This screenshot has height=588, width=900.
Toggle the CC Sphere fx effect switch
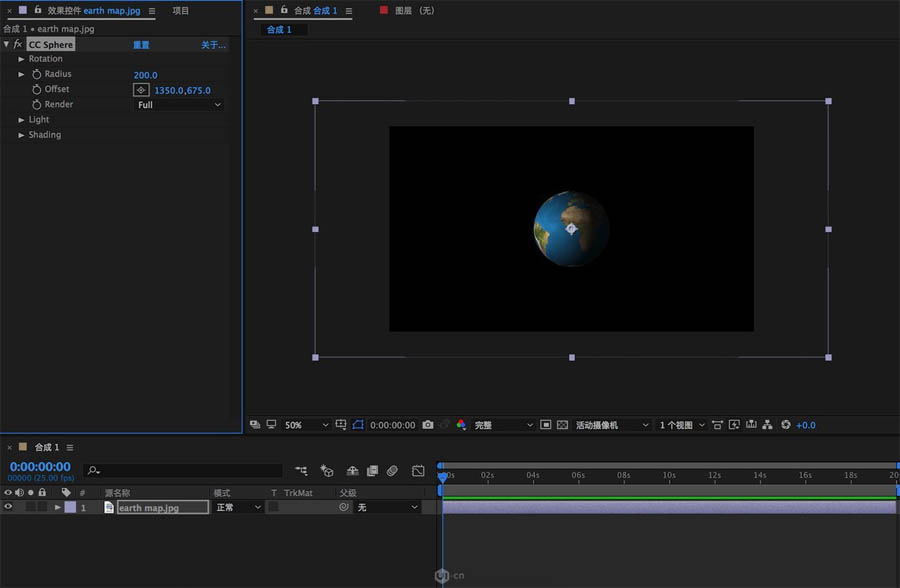[18, 45]
